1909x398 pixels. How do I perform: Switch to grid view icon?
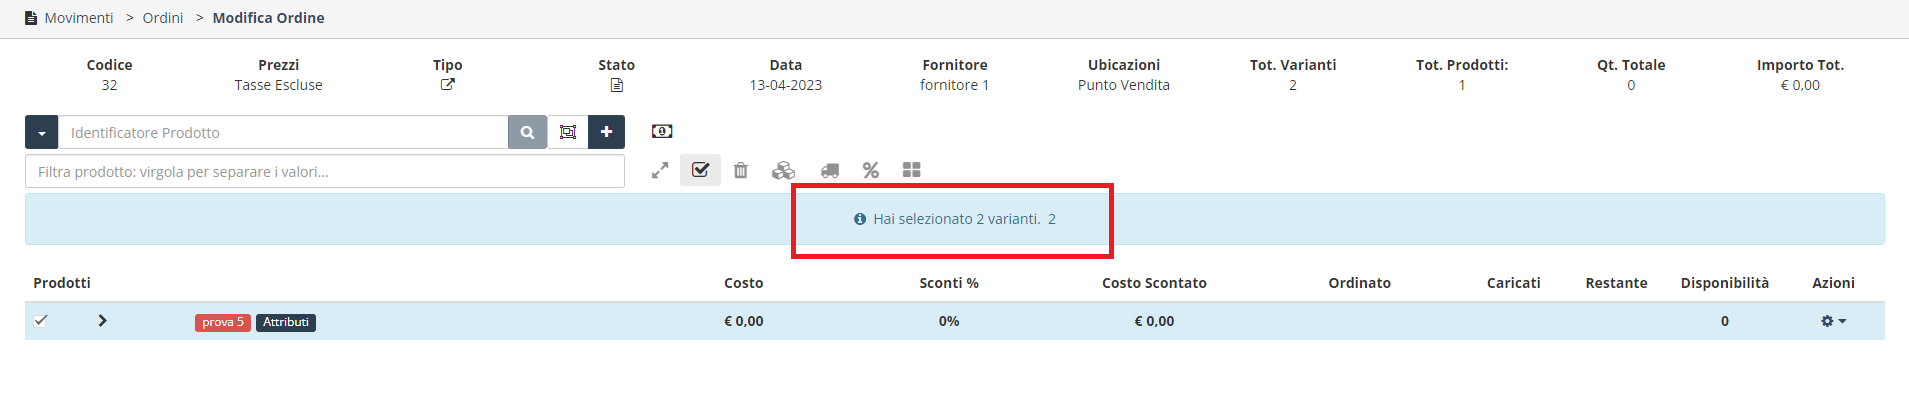911,170
